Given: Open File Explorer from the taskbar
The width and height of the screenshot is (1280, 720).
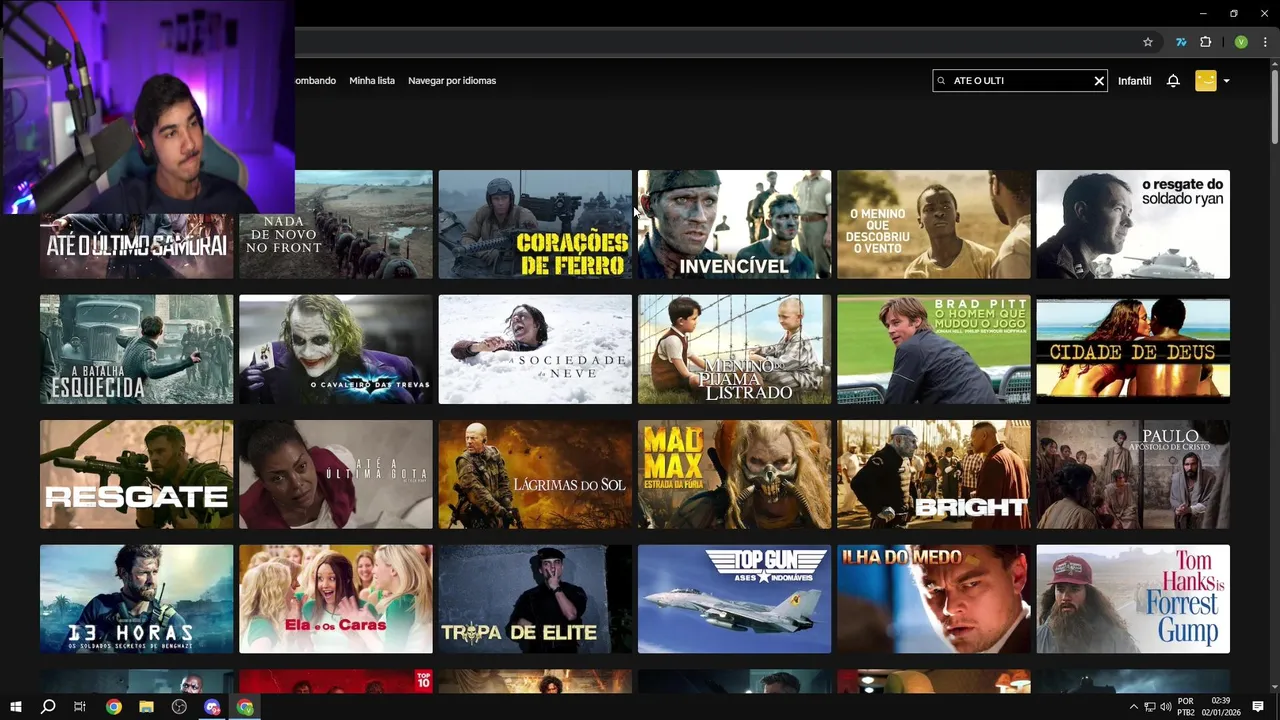Looking at the screenshot, I should pos(146,707).
